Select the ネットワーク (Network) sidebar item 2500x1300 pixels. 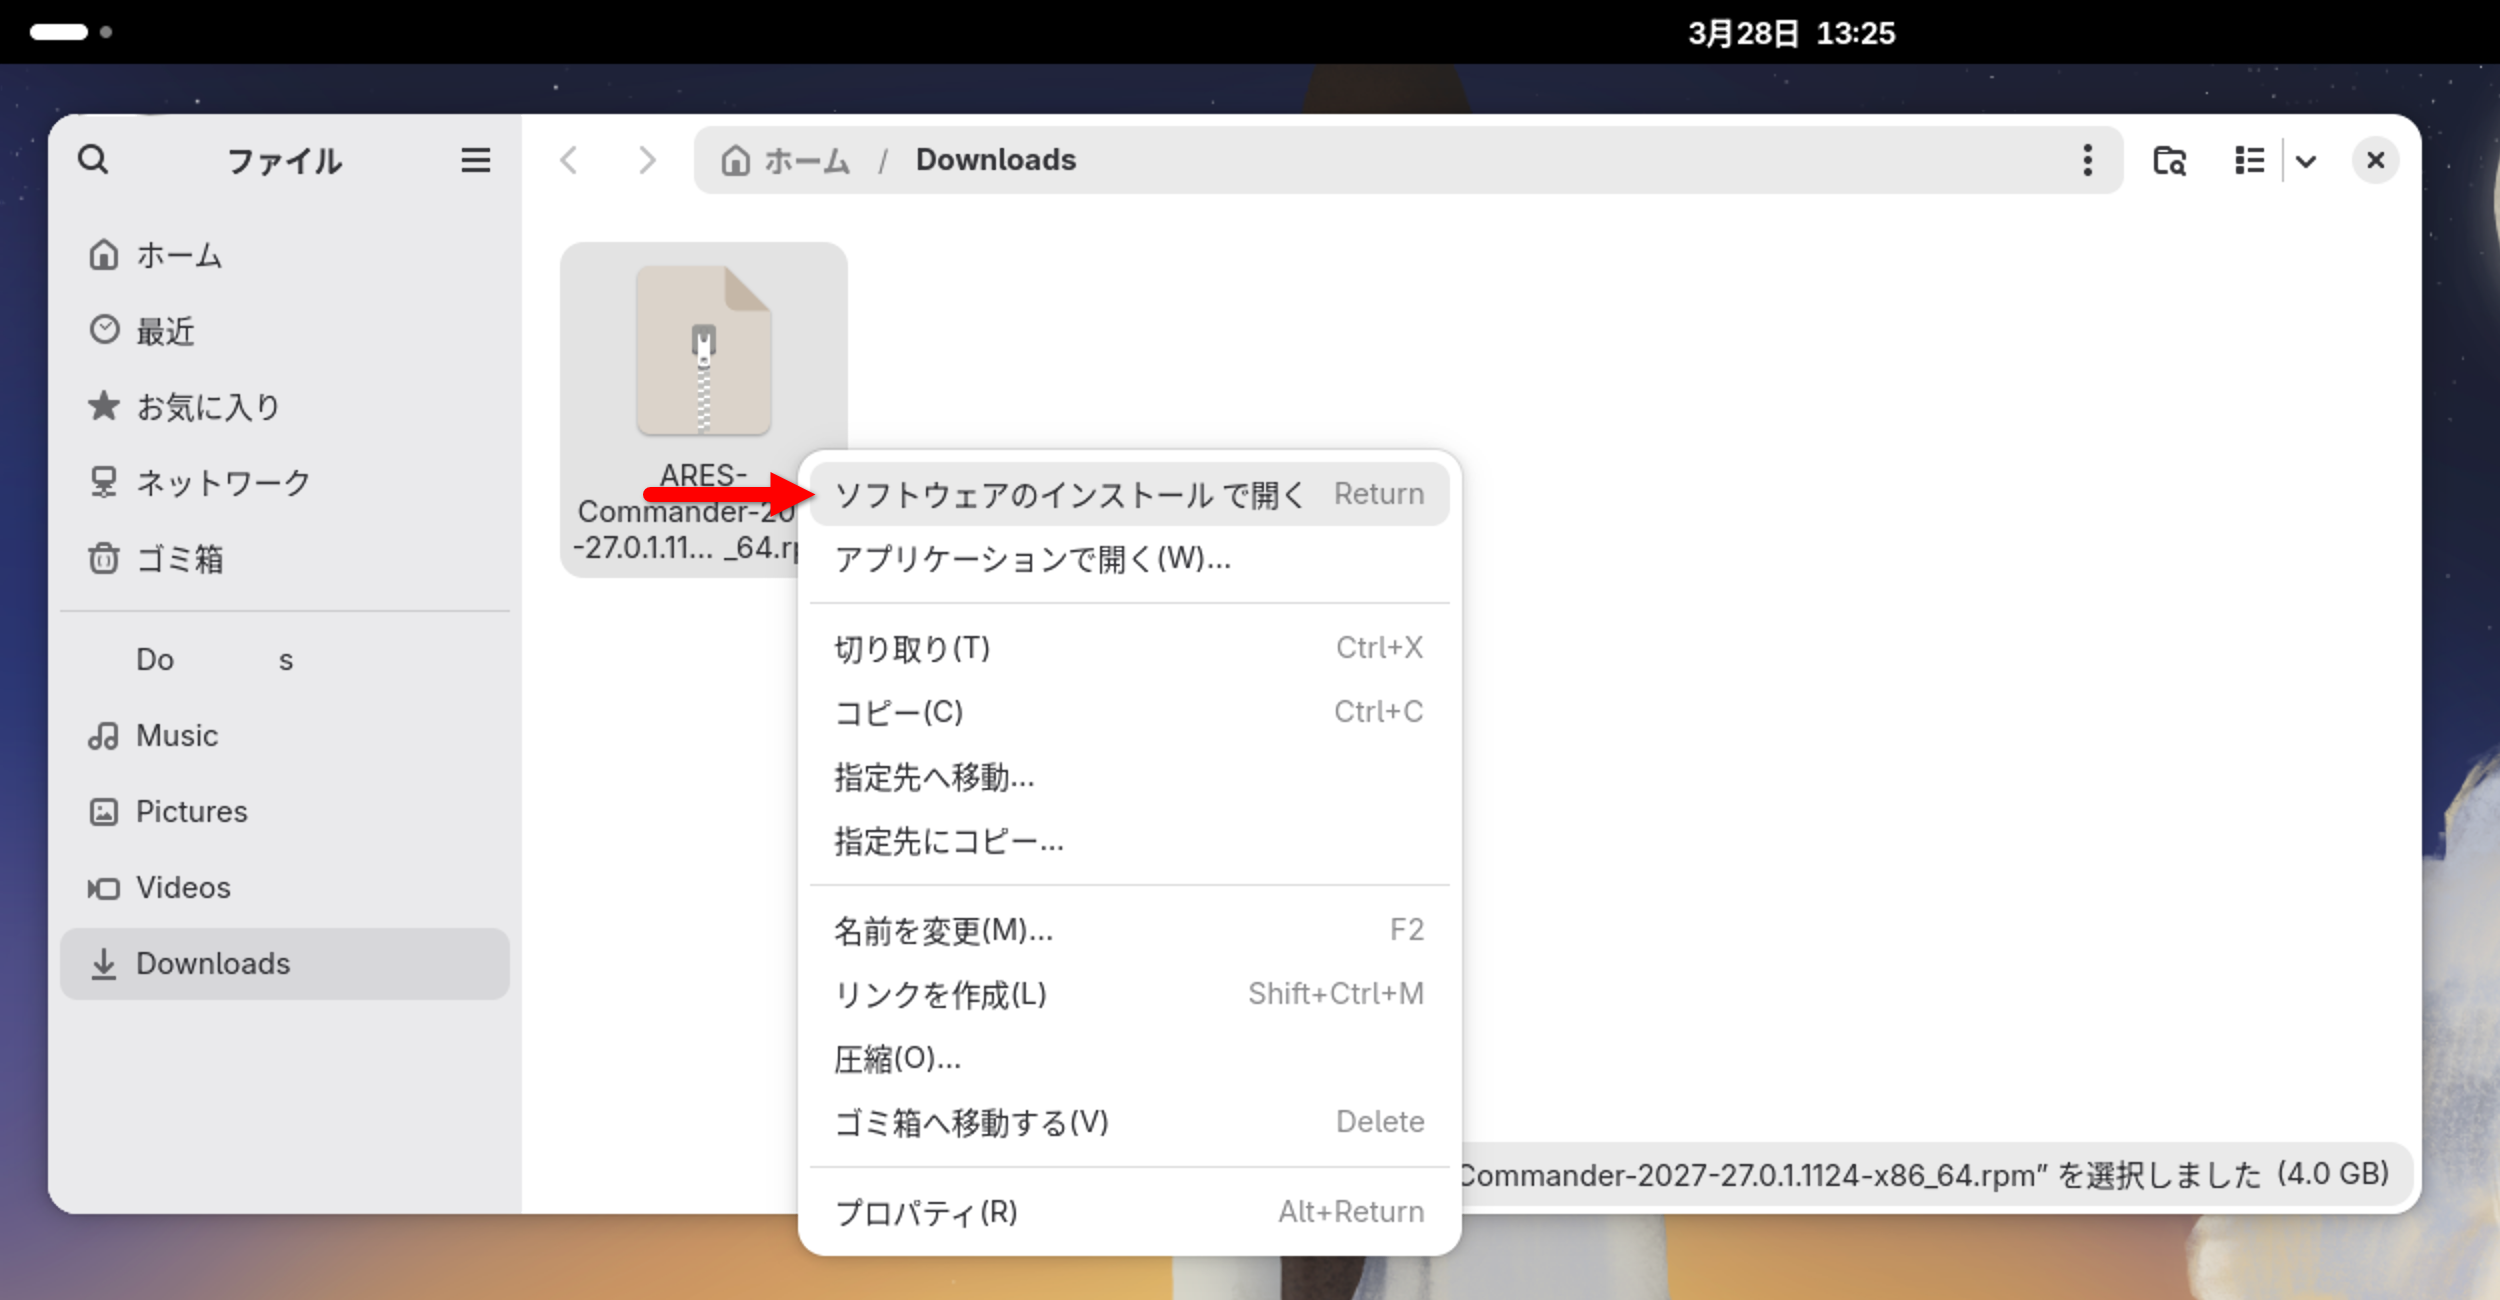(222, 483)
